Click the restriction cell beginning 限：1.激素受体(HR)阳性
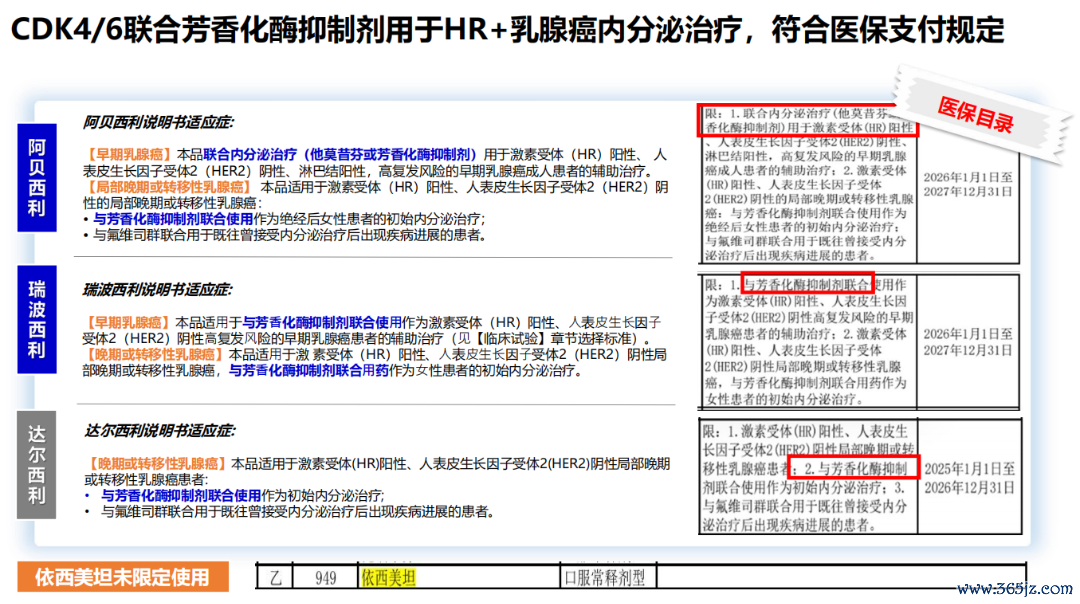This screenshot has width=1080, height=604. [809, 477]
